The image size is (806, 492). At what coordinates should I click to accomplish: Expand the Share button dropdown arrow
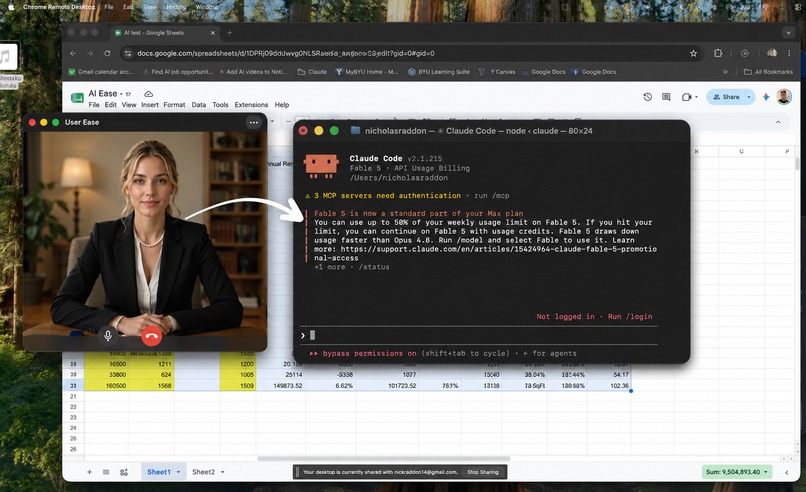(x=749, y=97)
